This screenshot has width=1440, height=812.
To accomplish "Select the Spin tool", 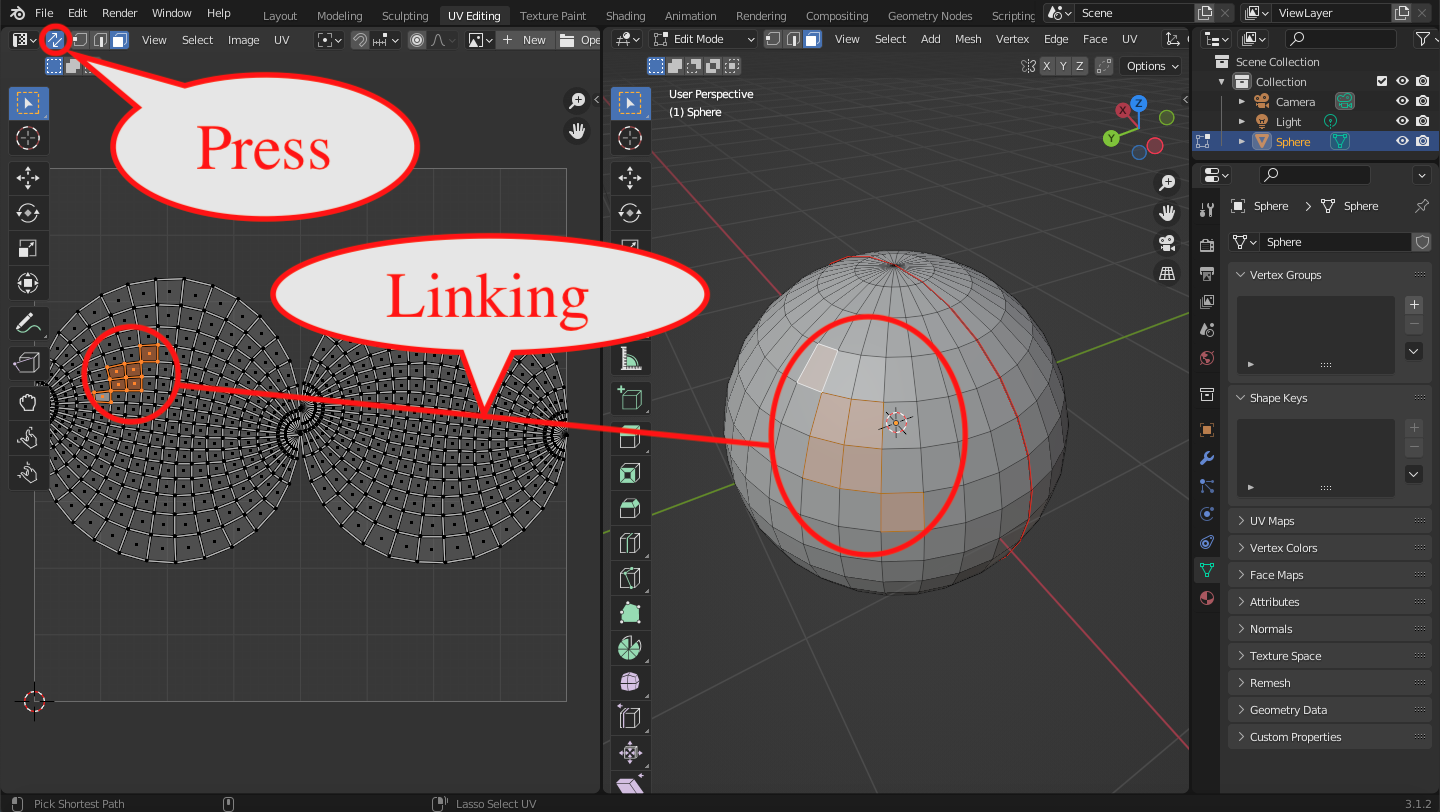I will [x=630, y=648].
